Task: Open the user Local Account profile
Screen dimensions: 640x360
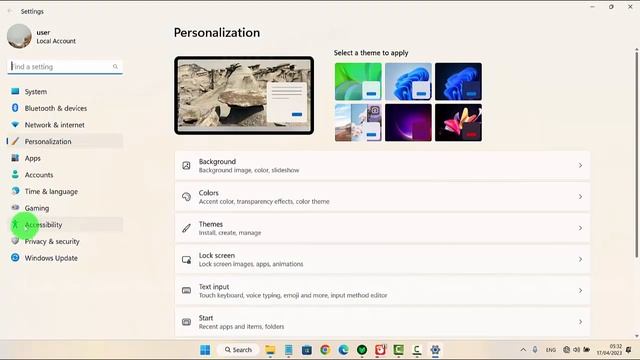Action: tap(41, 36)
